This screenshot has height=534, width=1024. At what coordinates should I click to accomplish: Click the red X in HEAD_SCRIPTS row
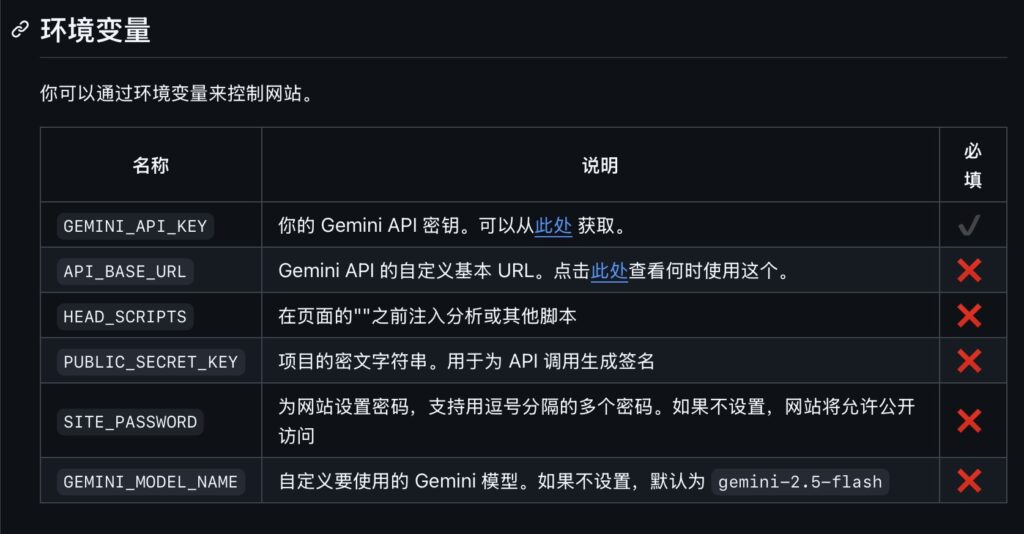(969, 315)
